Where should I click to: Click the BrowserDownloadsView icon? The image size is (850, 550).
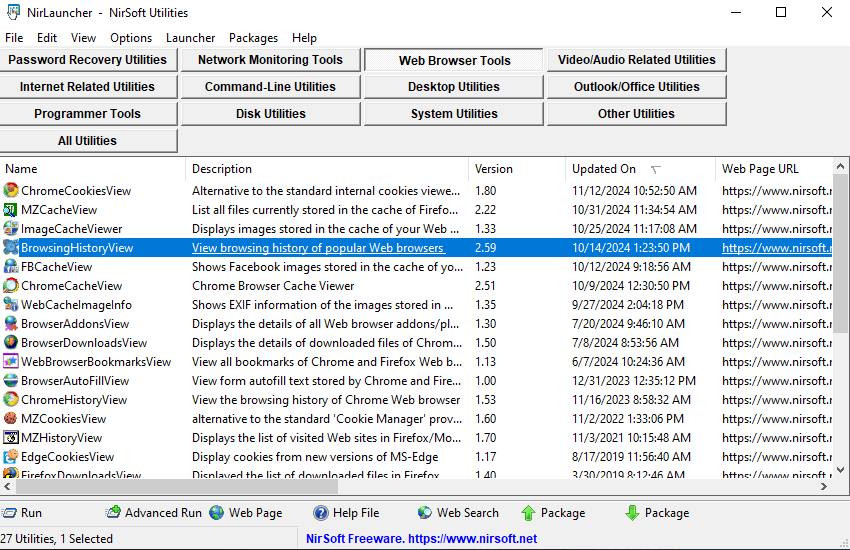click(10, 342)
